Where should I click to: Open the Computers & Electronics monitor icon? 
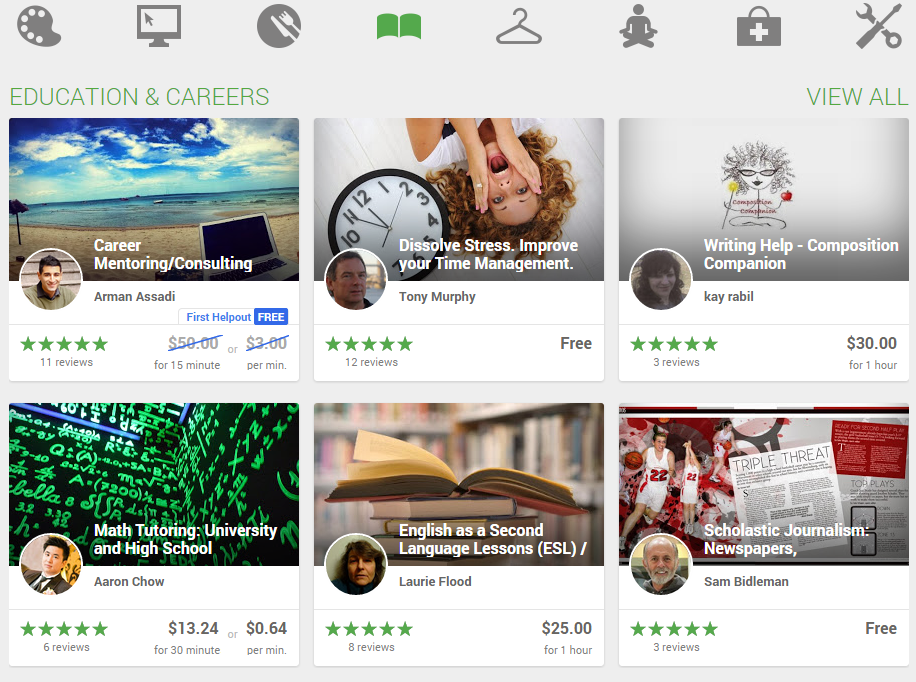158,24
